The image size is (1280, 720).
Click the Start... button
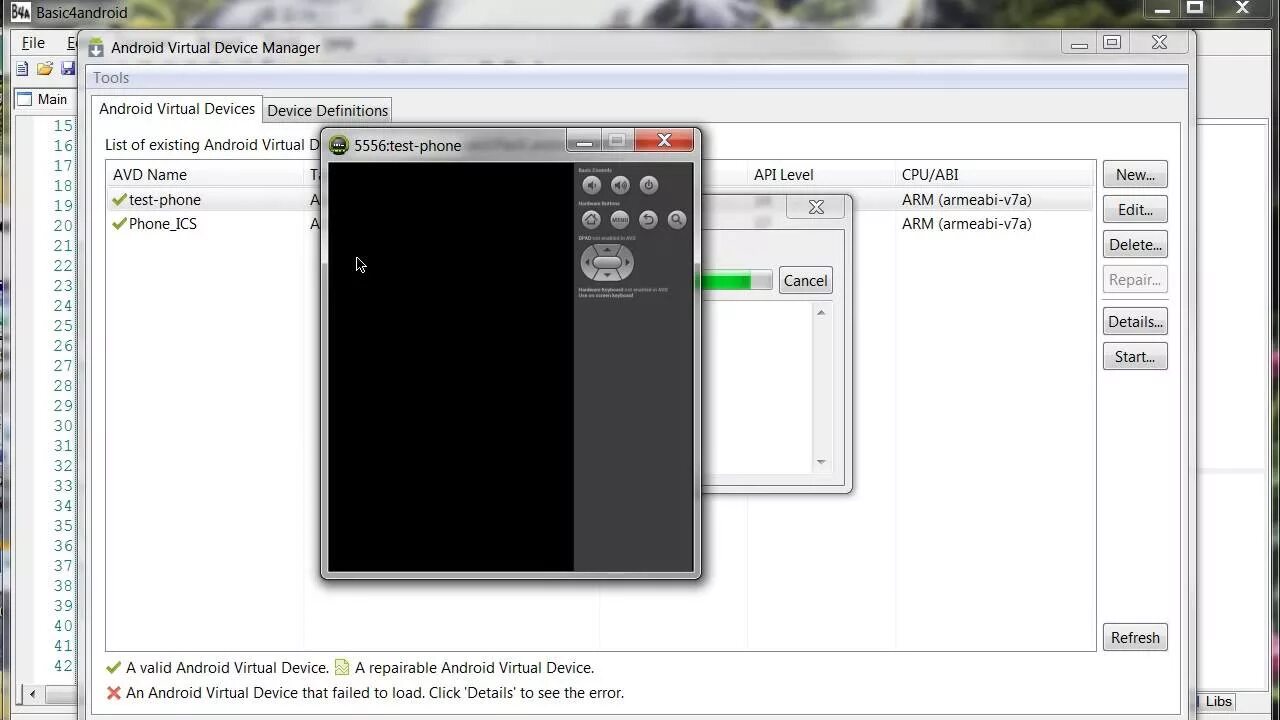1135,357
